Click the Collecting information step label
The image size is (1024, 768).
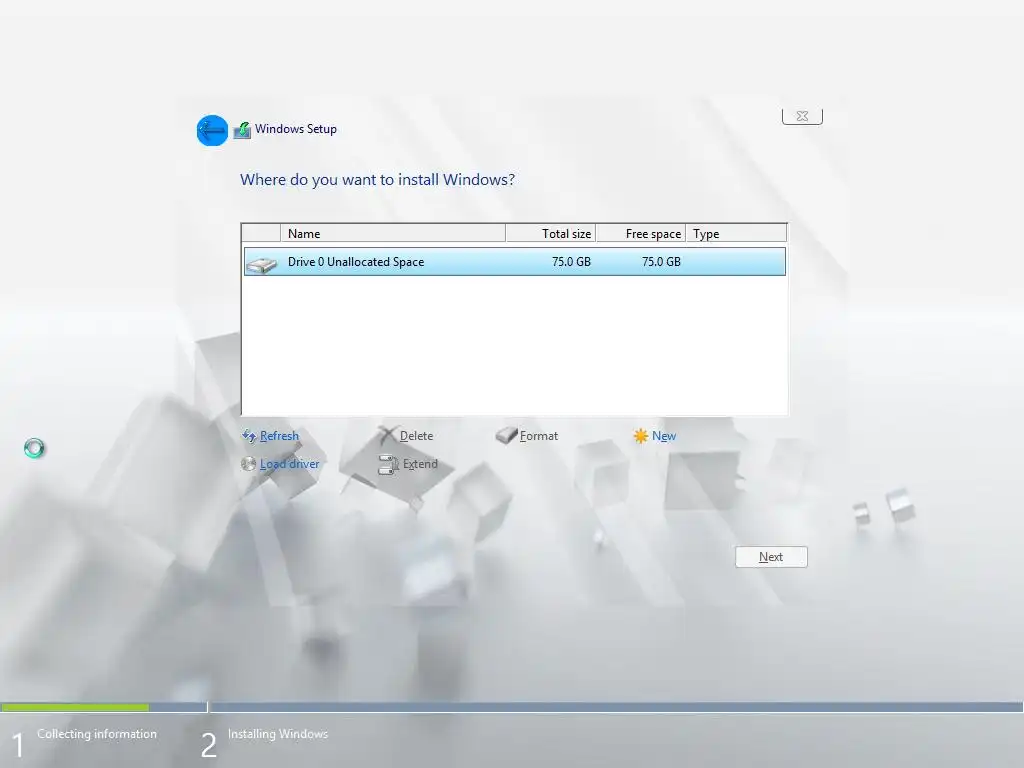click(x=97, y=734)
